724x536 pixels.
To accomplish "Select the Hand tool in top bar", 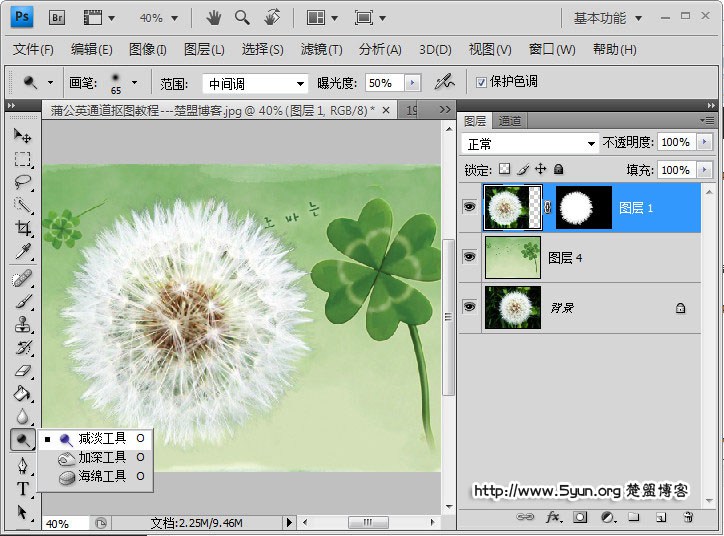I will [x=213, y=17].
